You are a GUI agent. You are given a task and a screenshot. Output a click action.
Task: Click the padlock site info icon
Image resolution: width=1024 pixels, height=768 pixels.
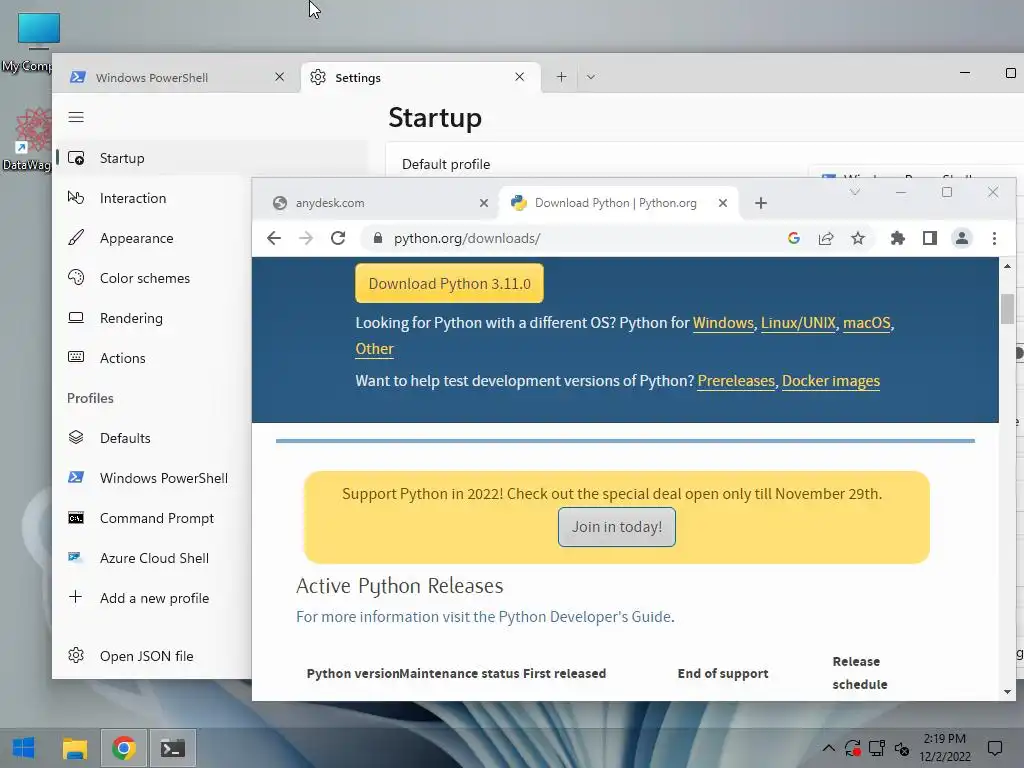(x=377, y=238)
